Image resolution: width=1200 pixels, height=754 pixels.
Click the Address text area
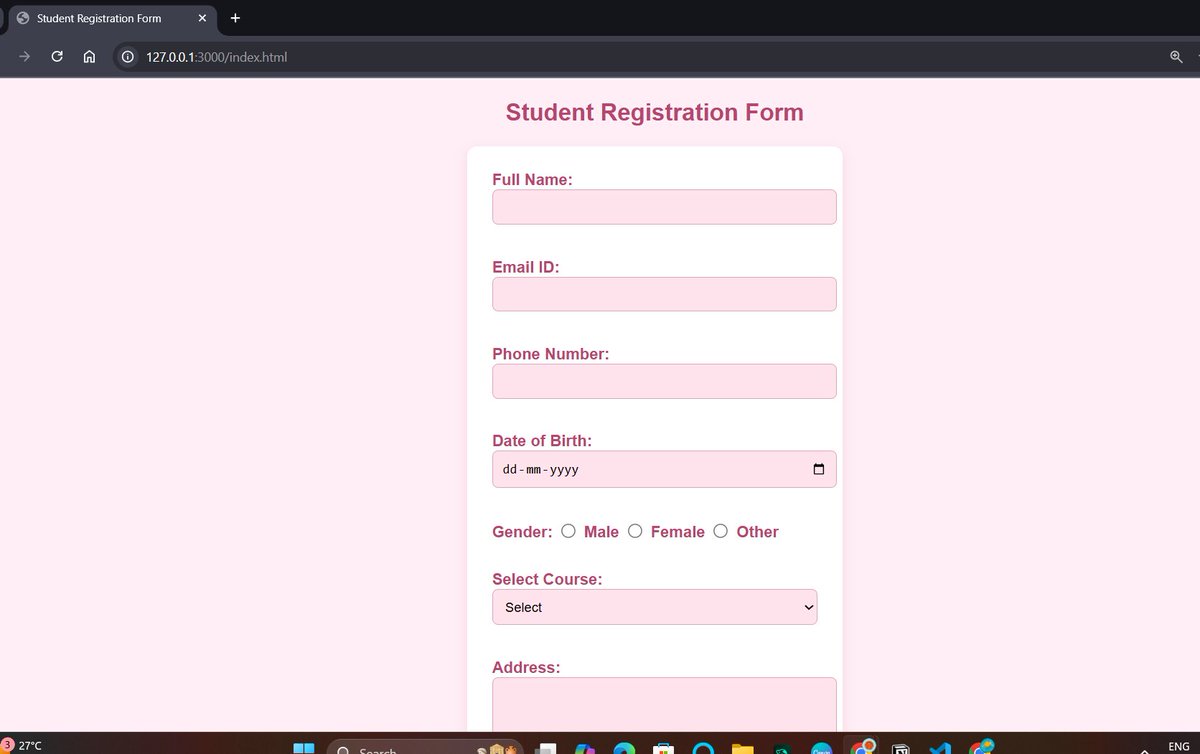pos(664,705)
